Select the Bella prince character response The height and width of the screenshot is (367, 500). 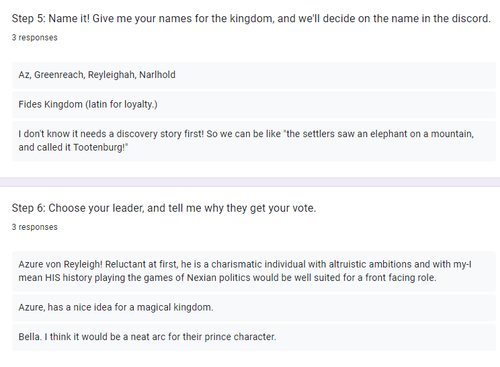(254, 337)
